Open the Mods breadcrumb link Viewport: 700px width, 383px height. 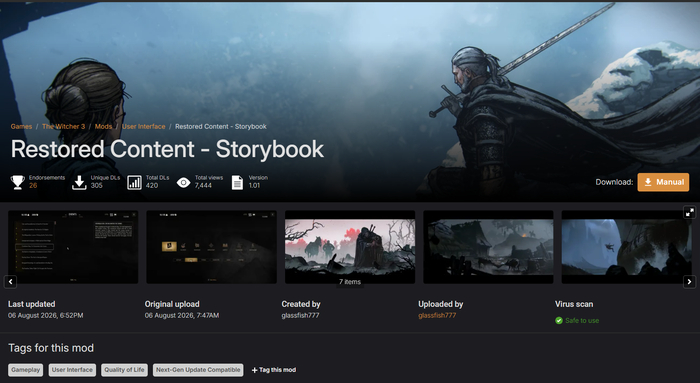tap(103, 126)
